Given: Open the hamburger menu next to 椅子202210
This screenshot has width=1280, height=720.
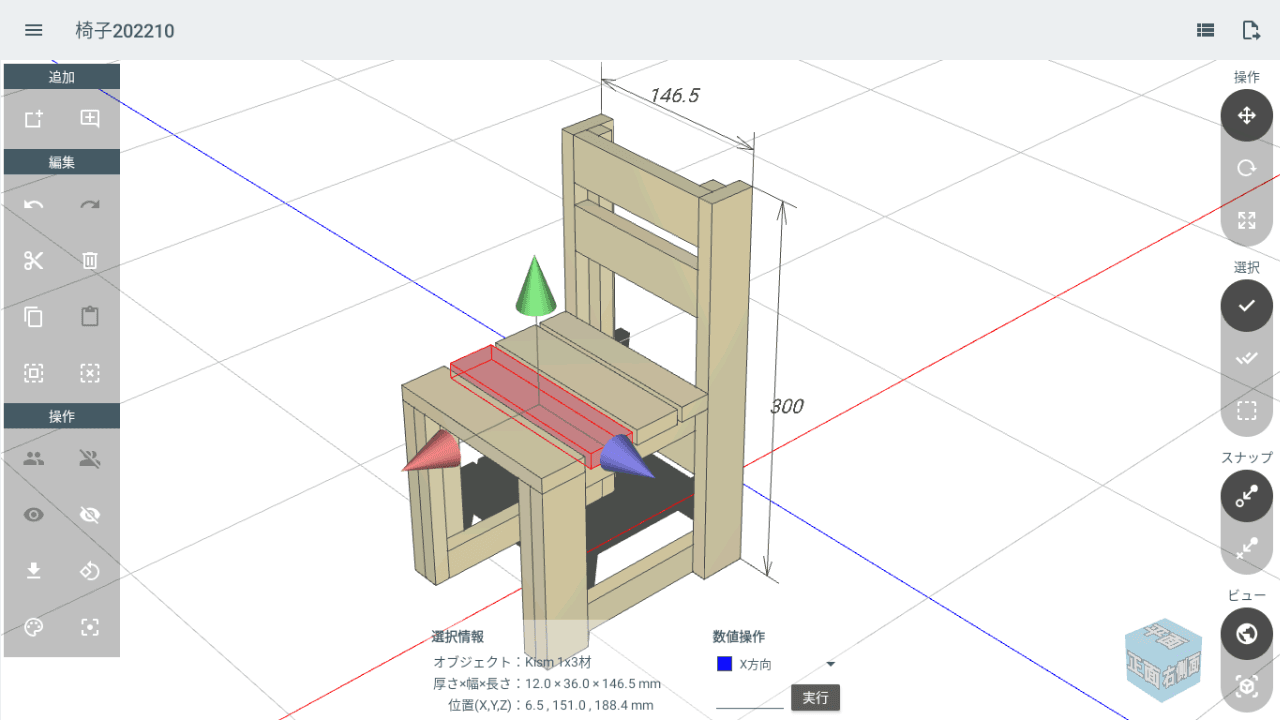Looking at the screenshot, I should [33, 30].
